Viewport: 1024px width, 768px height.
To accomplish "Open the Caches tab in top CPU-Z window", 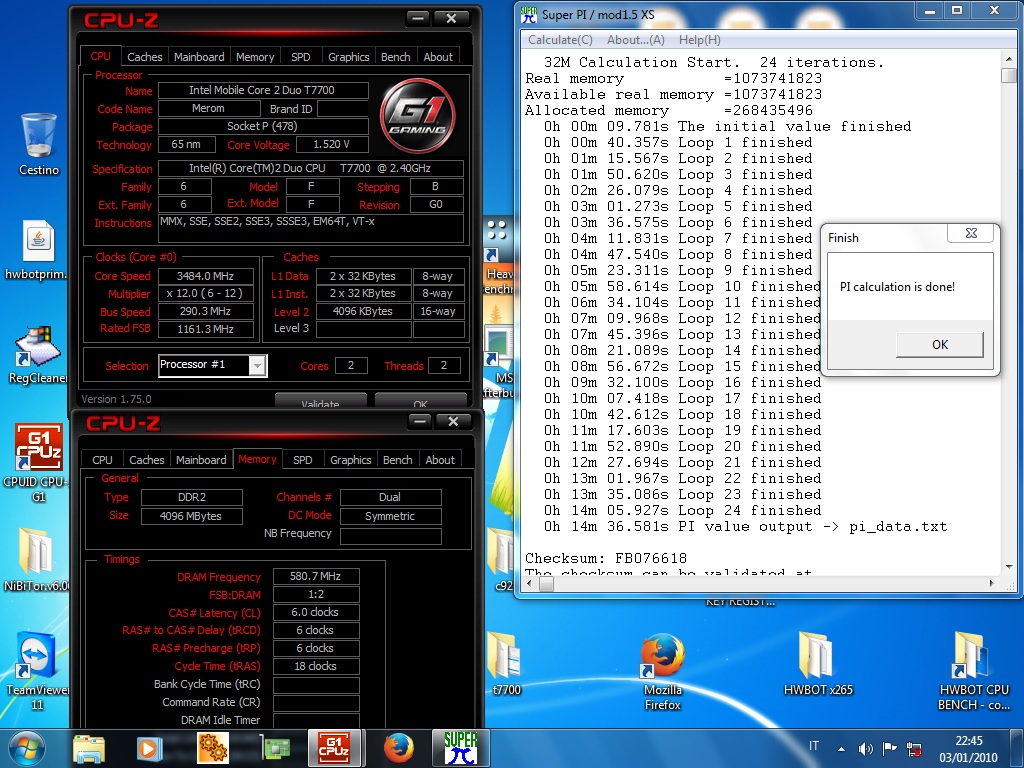I will point(144,57).
